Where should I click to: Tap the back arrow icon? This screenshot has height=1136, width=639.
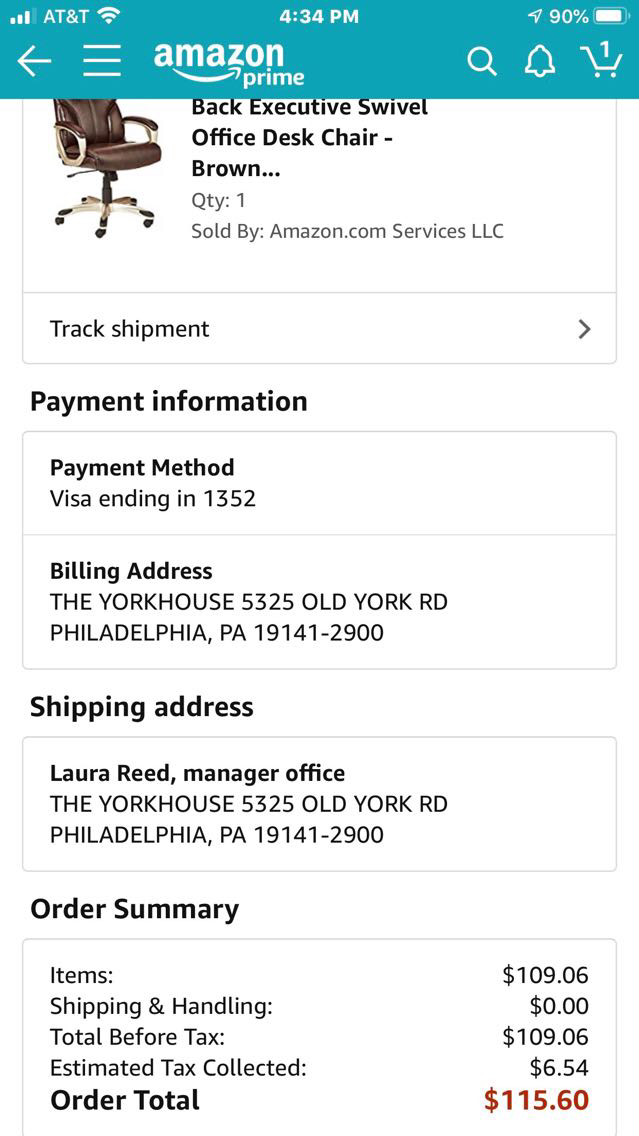click(x=34, y=61)
